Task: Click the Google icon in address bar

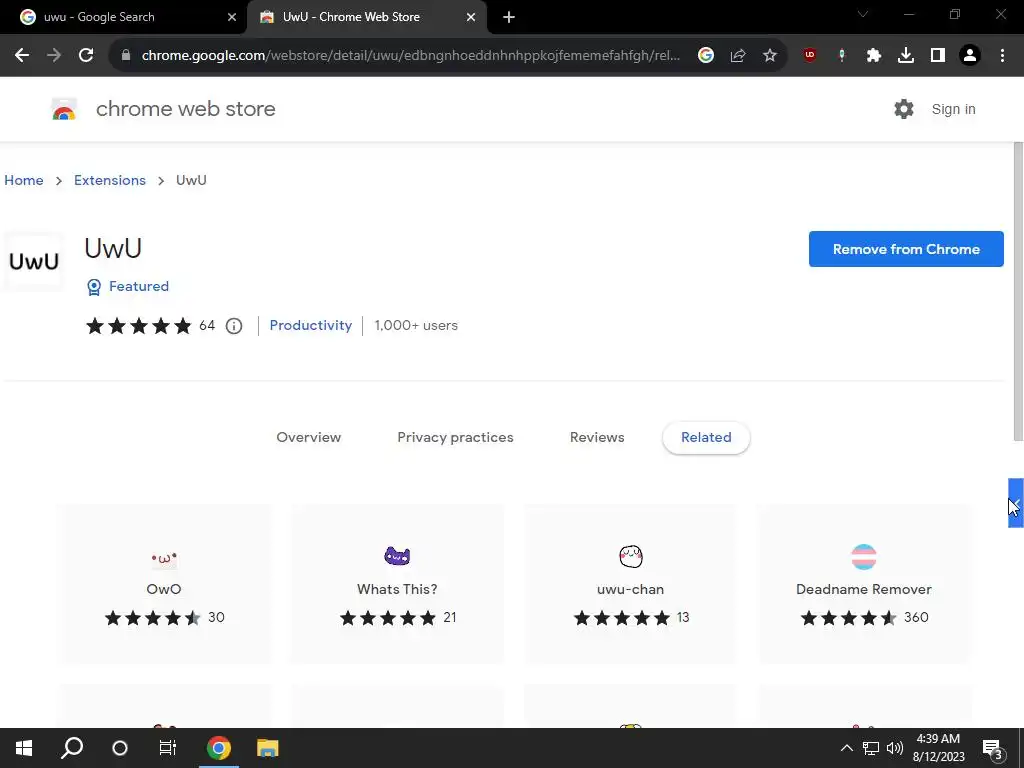Action: [x=705, y=56]
